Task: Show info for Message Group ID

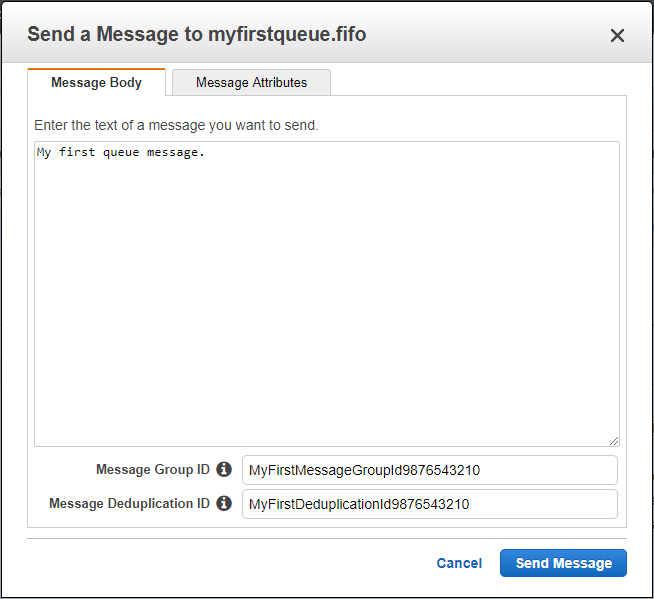Action: 224,469
